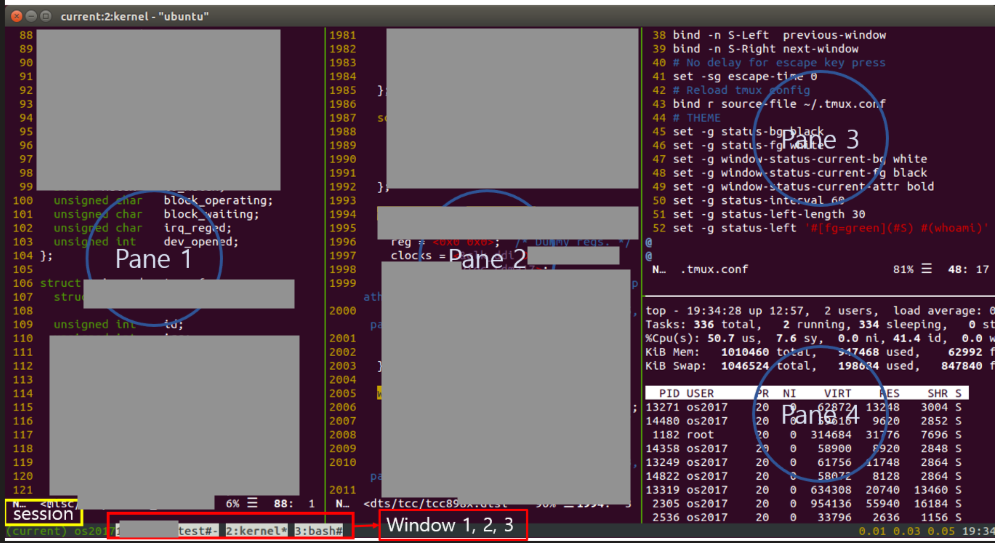Click the process row with PID 13319
Viewport: 995px width, 543px height.
(x=804, y=490)
